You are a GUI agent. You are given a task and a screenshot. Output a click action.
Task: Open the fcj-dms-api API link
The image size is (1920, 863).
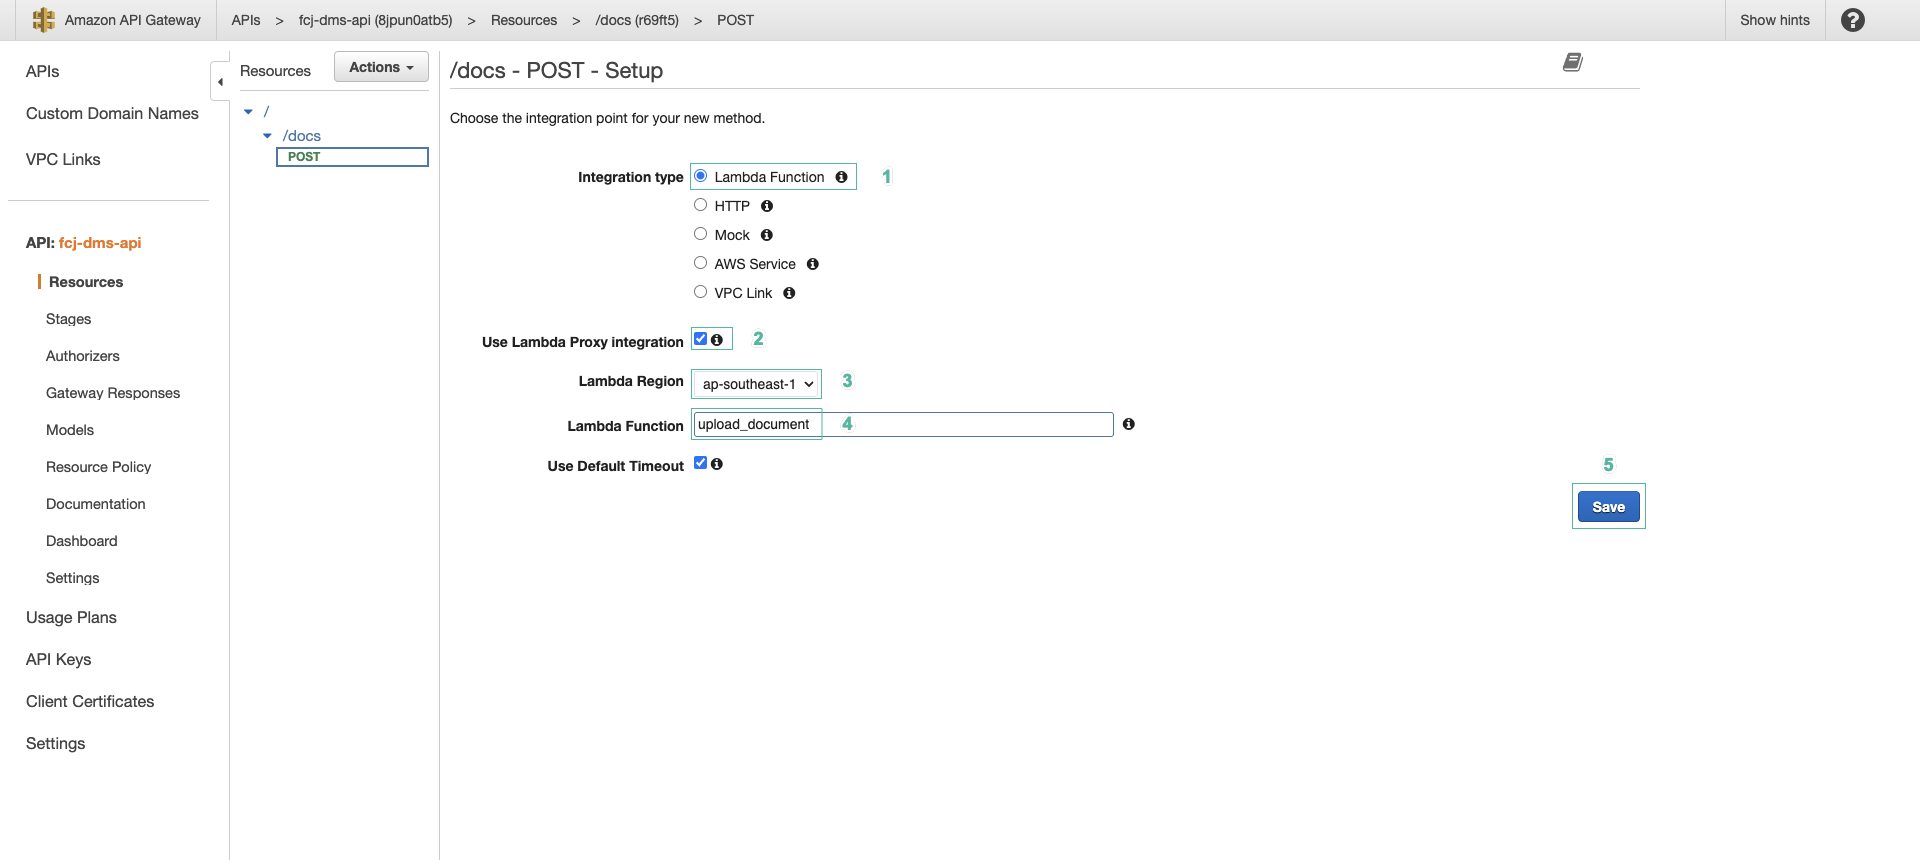pyautogui.click(x=100, y=243)
